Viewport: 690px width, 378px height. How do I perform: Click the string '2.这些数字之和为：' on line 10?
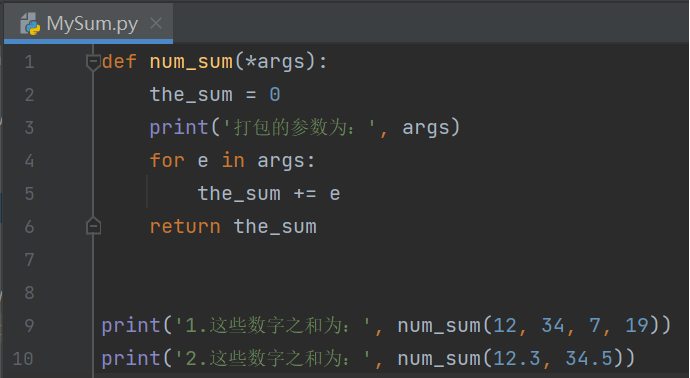[273, 359]
